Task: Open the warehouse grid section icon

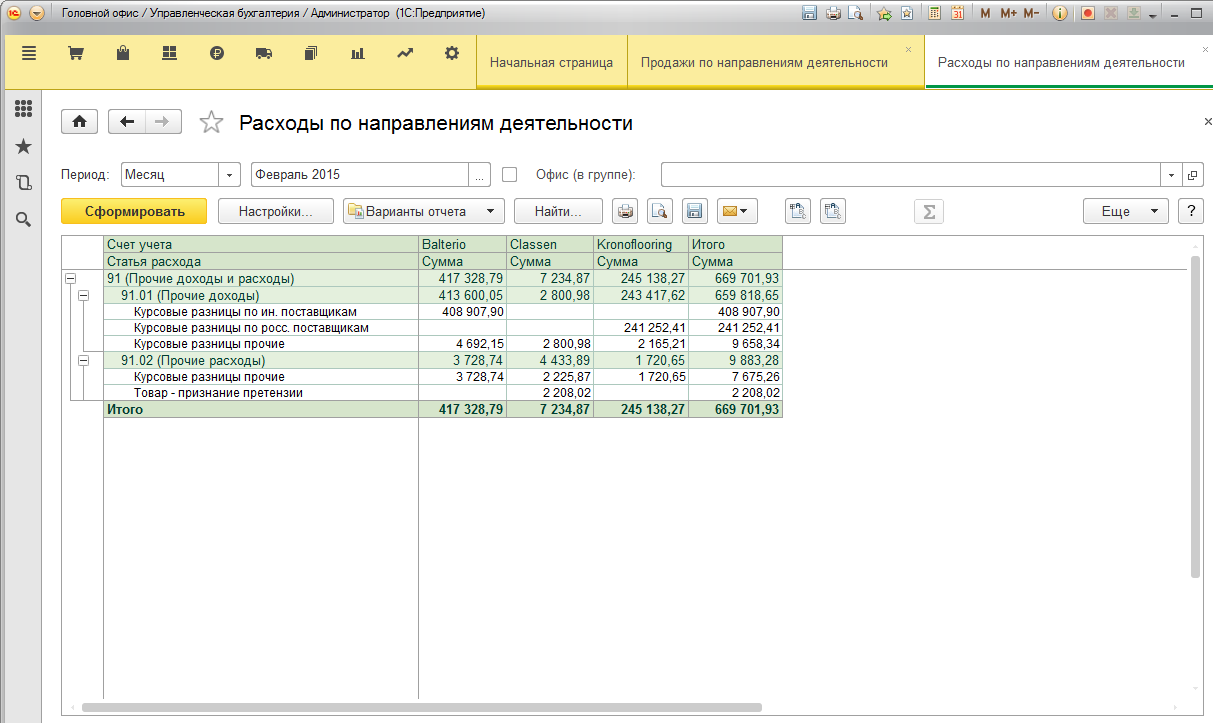Action: tap(169, 54)
